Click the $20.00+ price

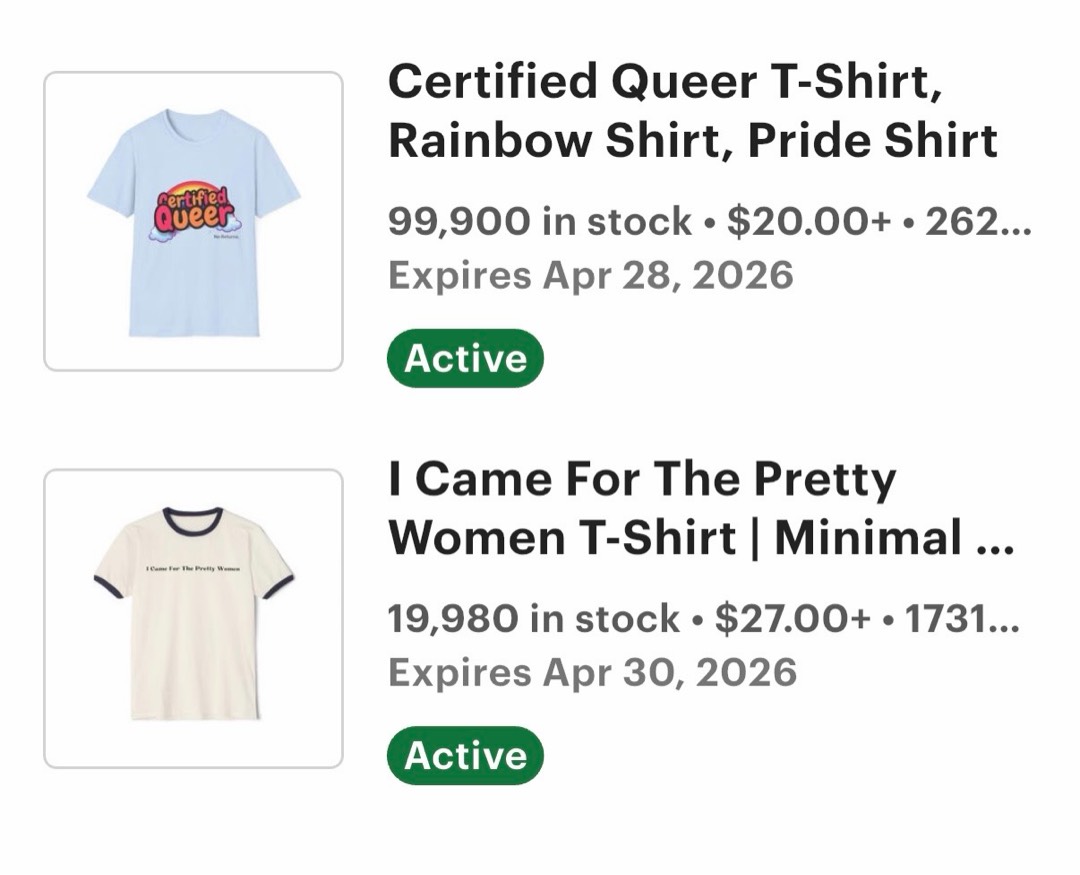coord(809,221)
